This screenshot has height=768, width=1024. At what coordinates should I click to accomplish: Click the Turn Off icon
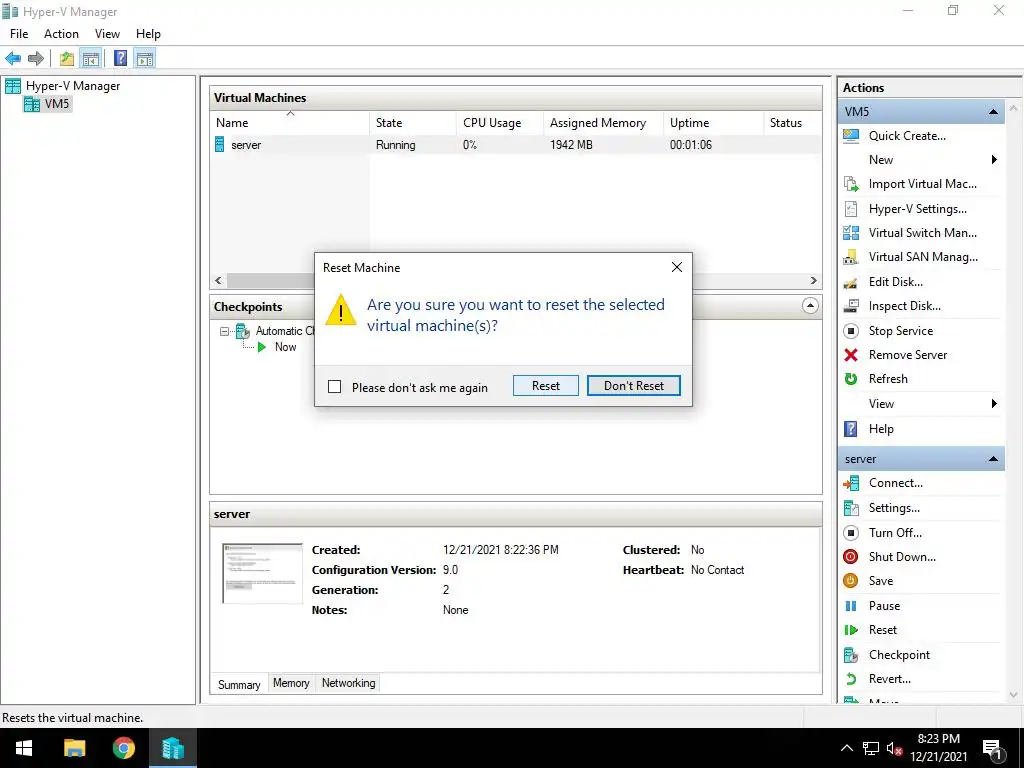tap(851, 533)
